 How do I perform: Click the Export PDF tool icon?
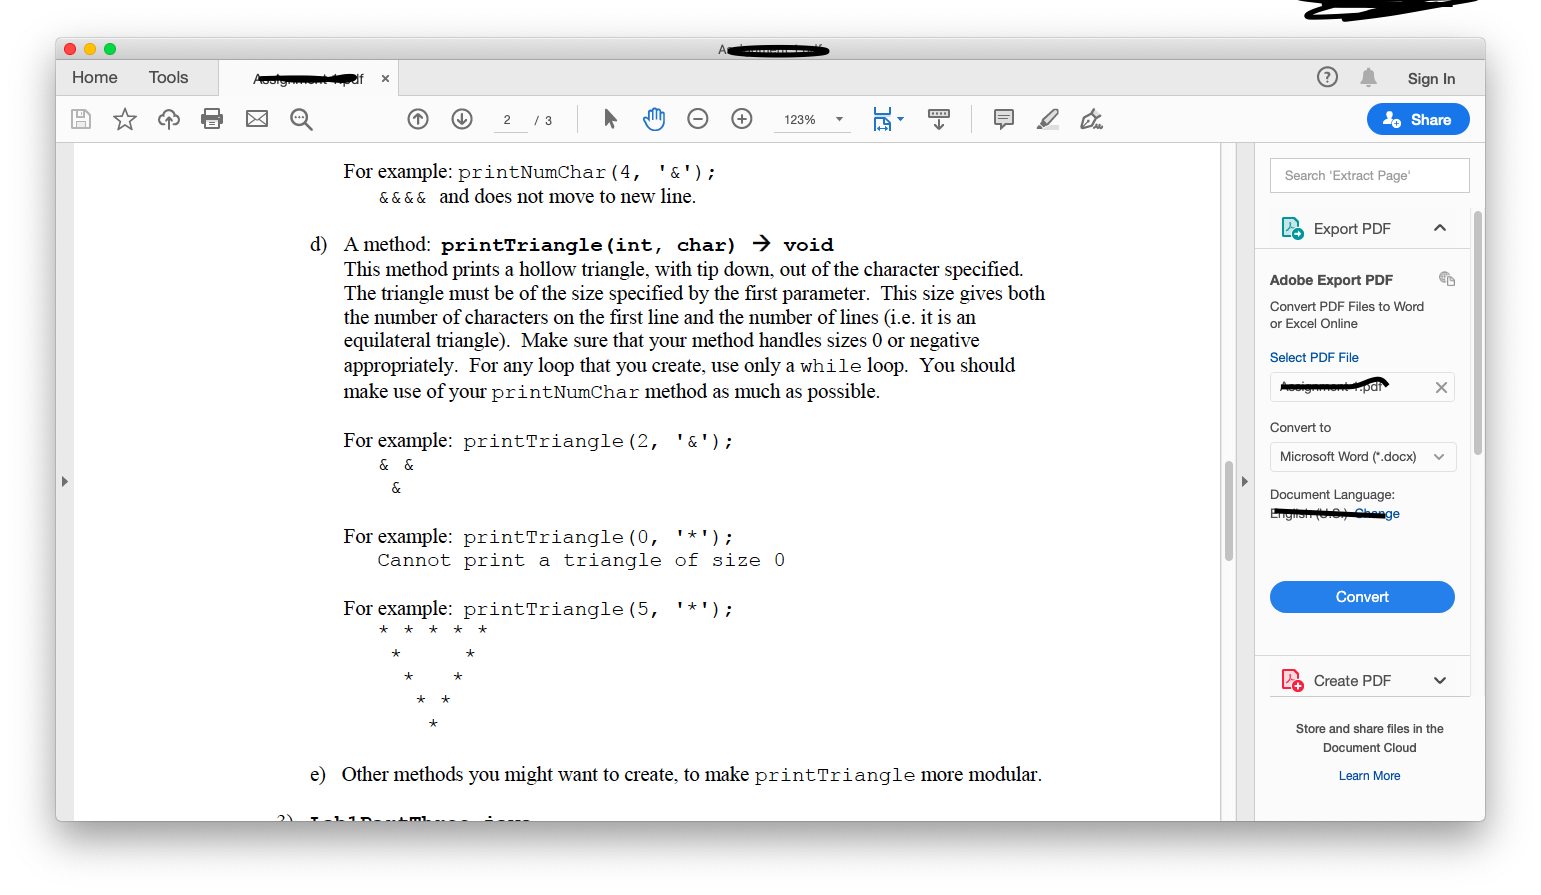1292,228
